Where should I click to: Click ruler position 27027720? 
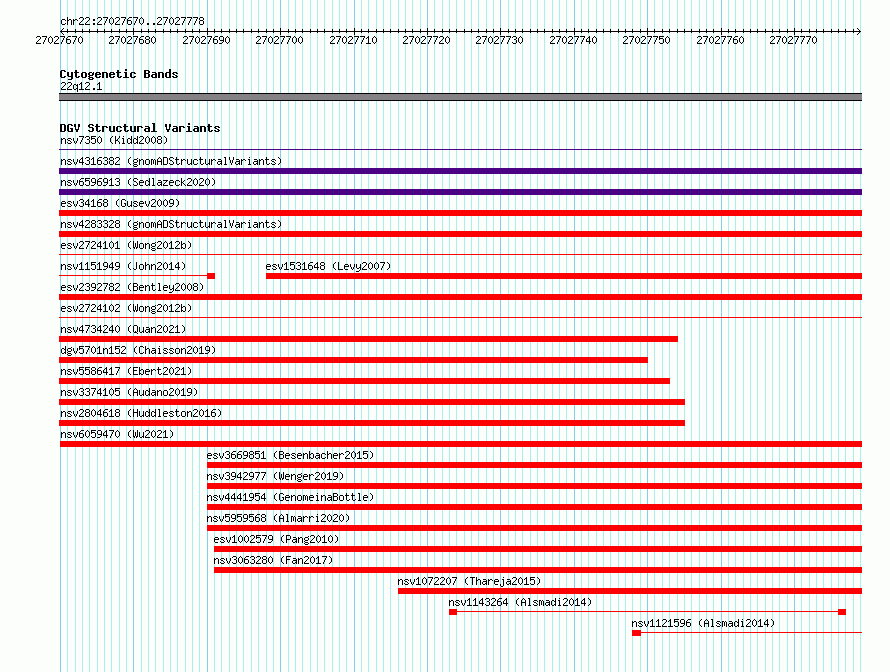coord(426,40)
